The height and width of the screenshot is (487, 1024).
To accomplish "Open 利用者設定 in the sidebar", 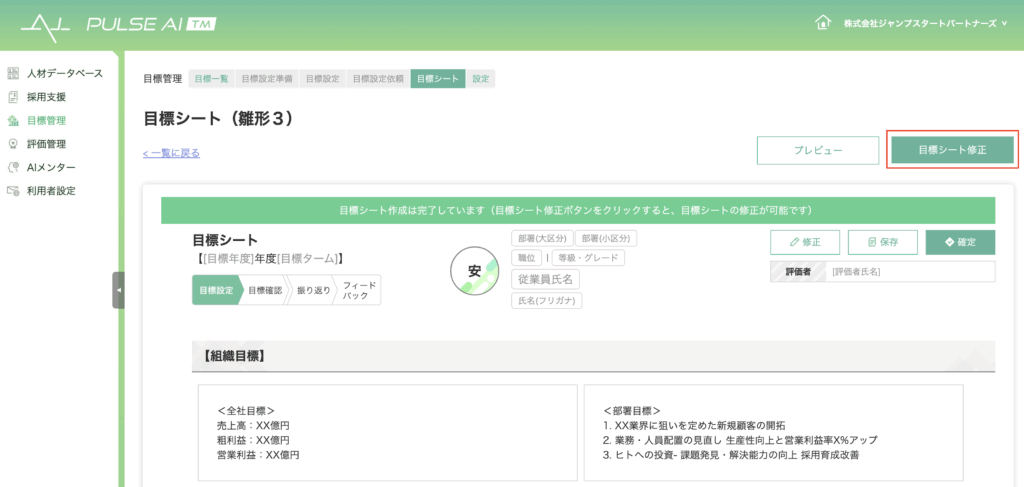I will [x=51, y=190].
